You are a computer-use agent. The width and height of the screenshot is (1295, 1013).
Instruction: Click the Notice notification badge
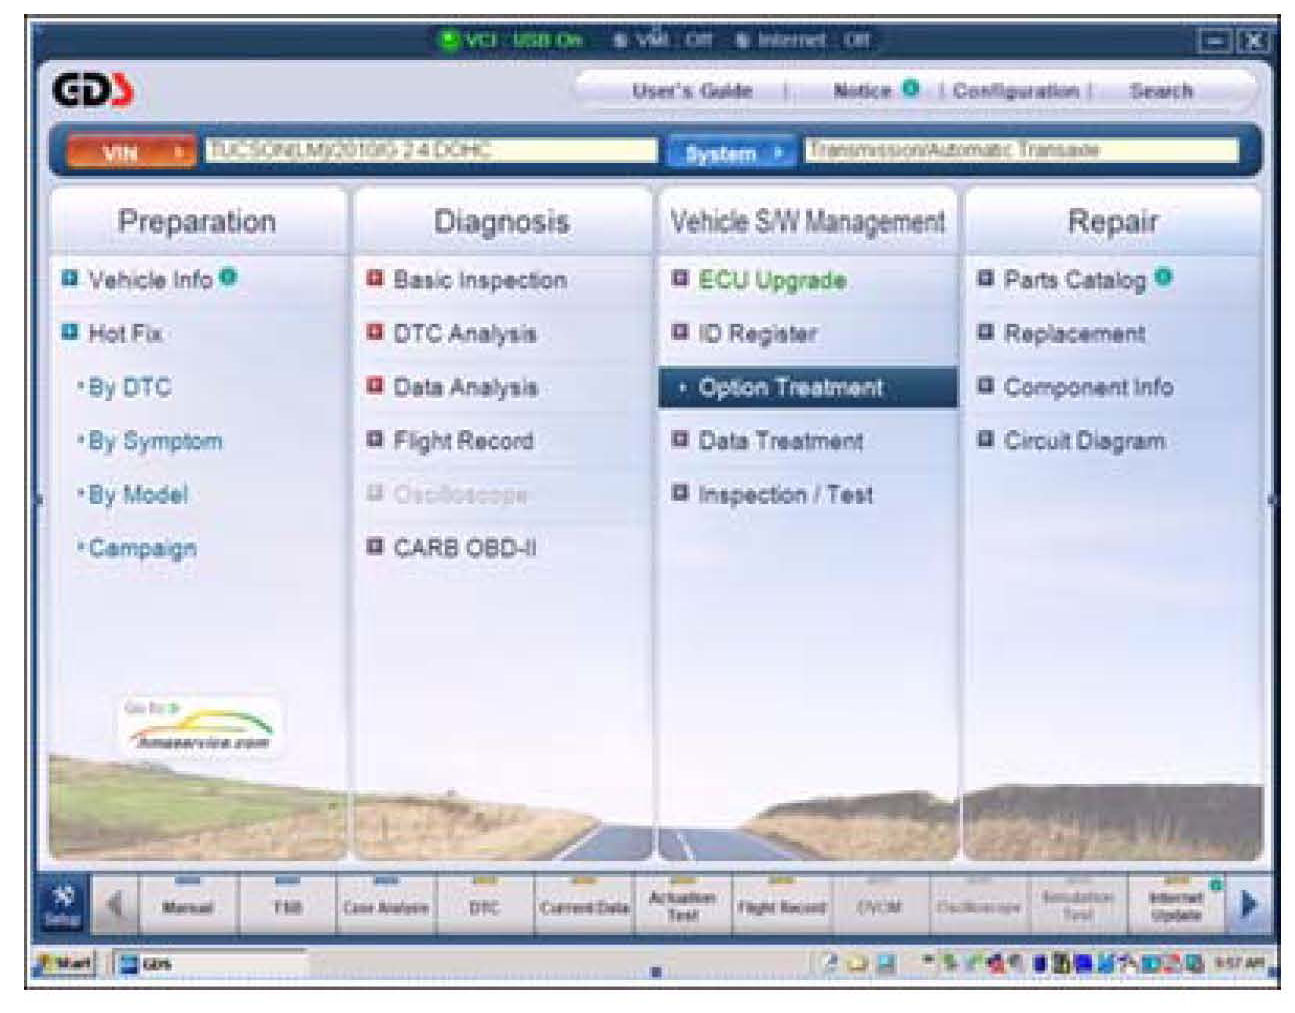pos(910,88)
